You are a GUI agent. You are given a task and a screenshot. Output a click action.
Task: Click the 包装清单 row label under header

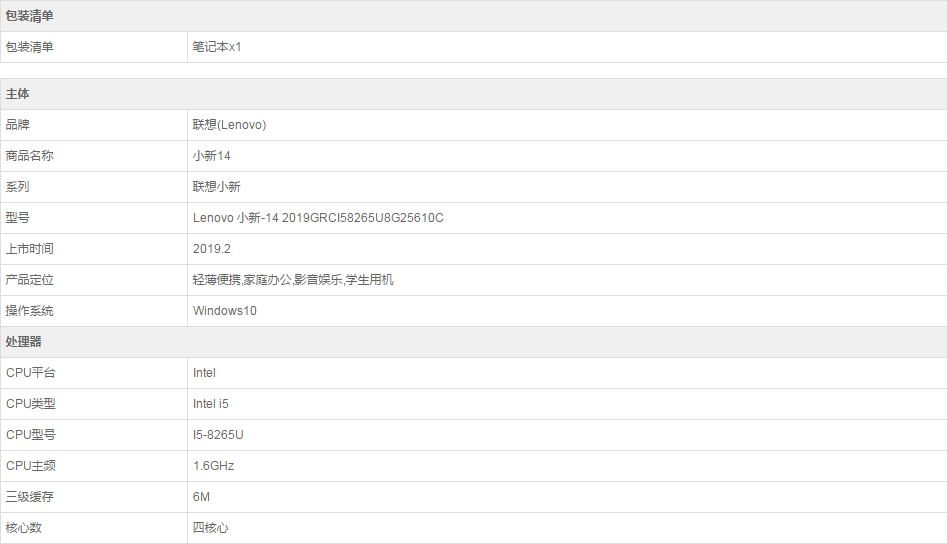[x=30, y=47]
